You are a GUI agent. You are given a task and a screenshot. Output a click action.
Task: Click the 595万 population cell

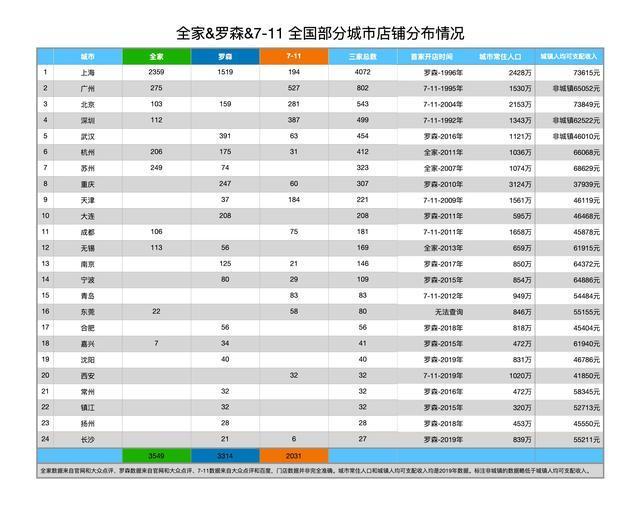click(x=500, y=216)
